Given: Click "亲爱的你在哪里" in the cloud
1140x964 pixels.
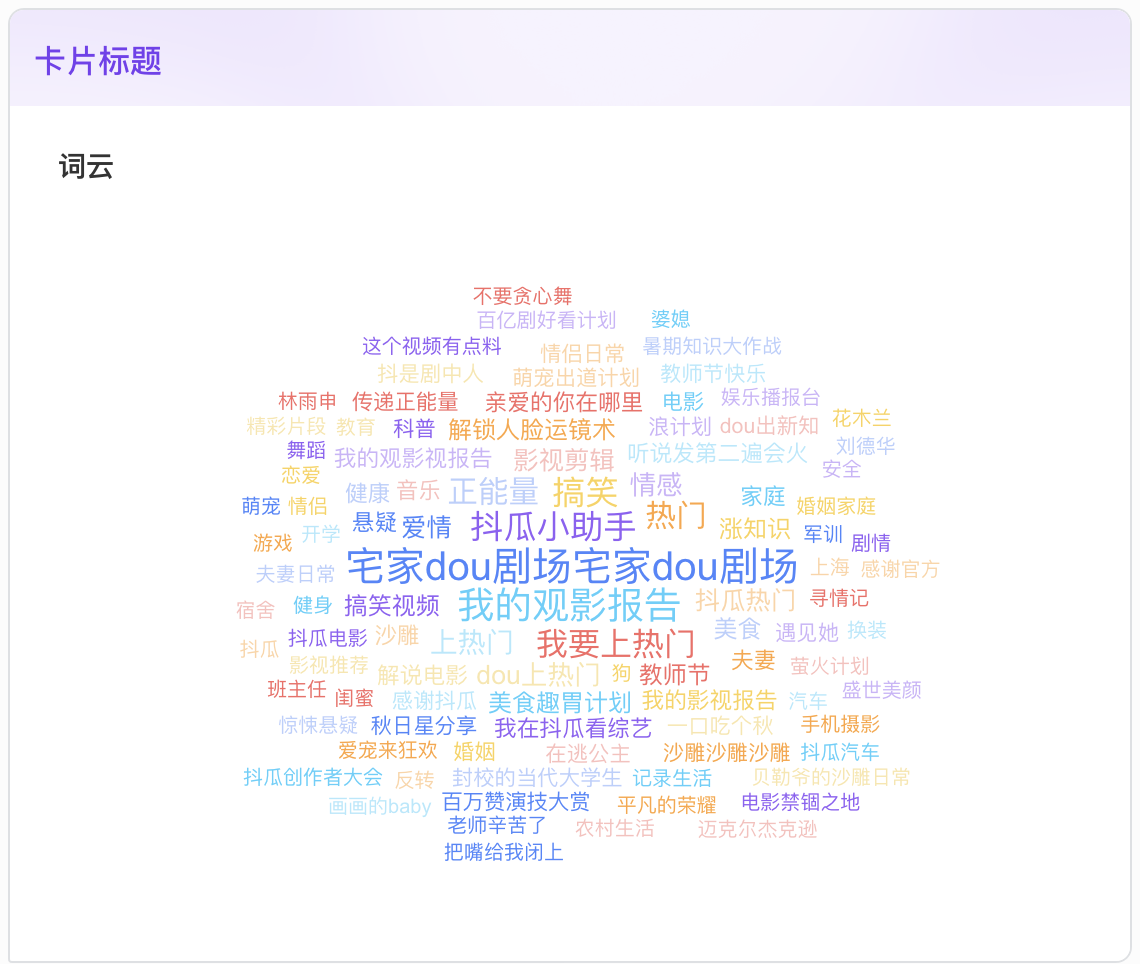Looking at the screenshot, I should coord(564,402).
